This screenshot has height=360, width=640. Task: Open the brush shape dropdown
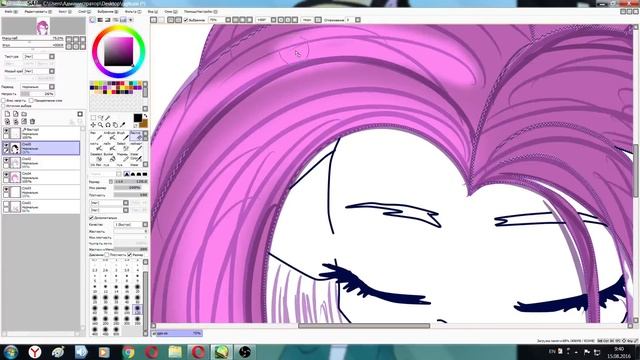[126, 203]
